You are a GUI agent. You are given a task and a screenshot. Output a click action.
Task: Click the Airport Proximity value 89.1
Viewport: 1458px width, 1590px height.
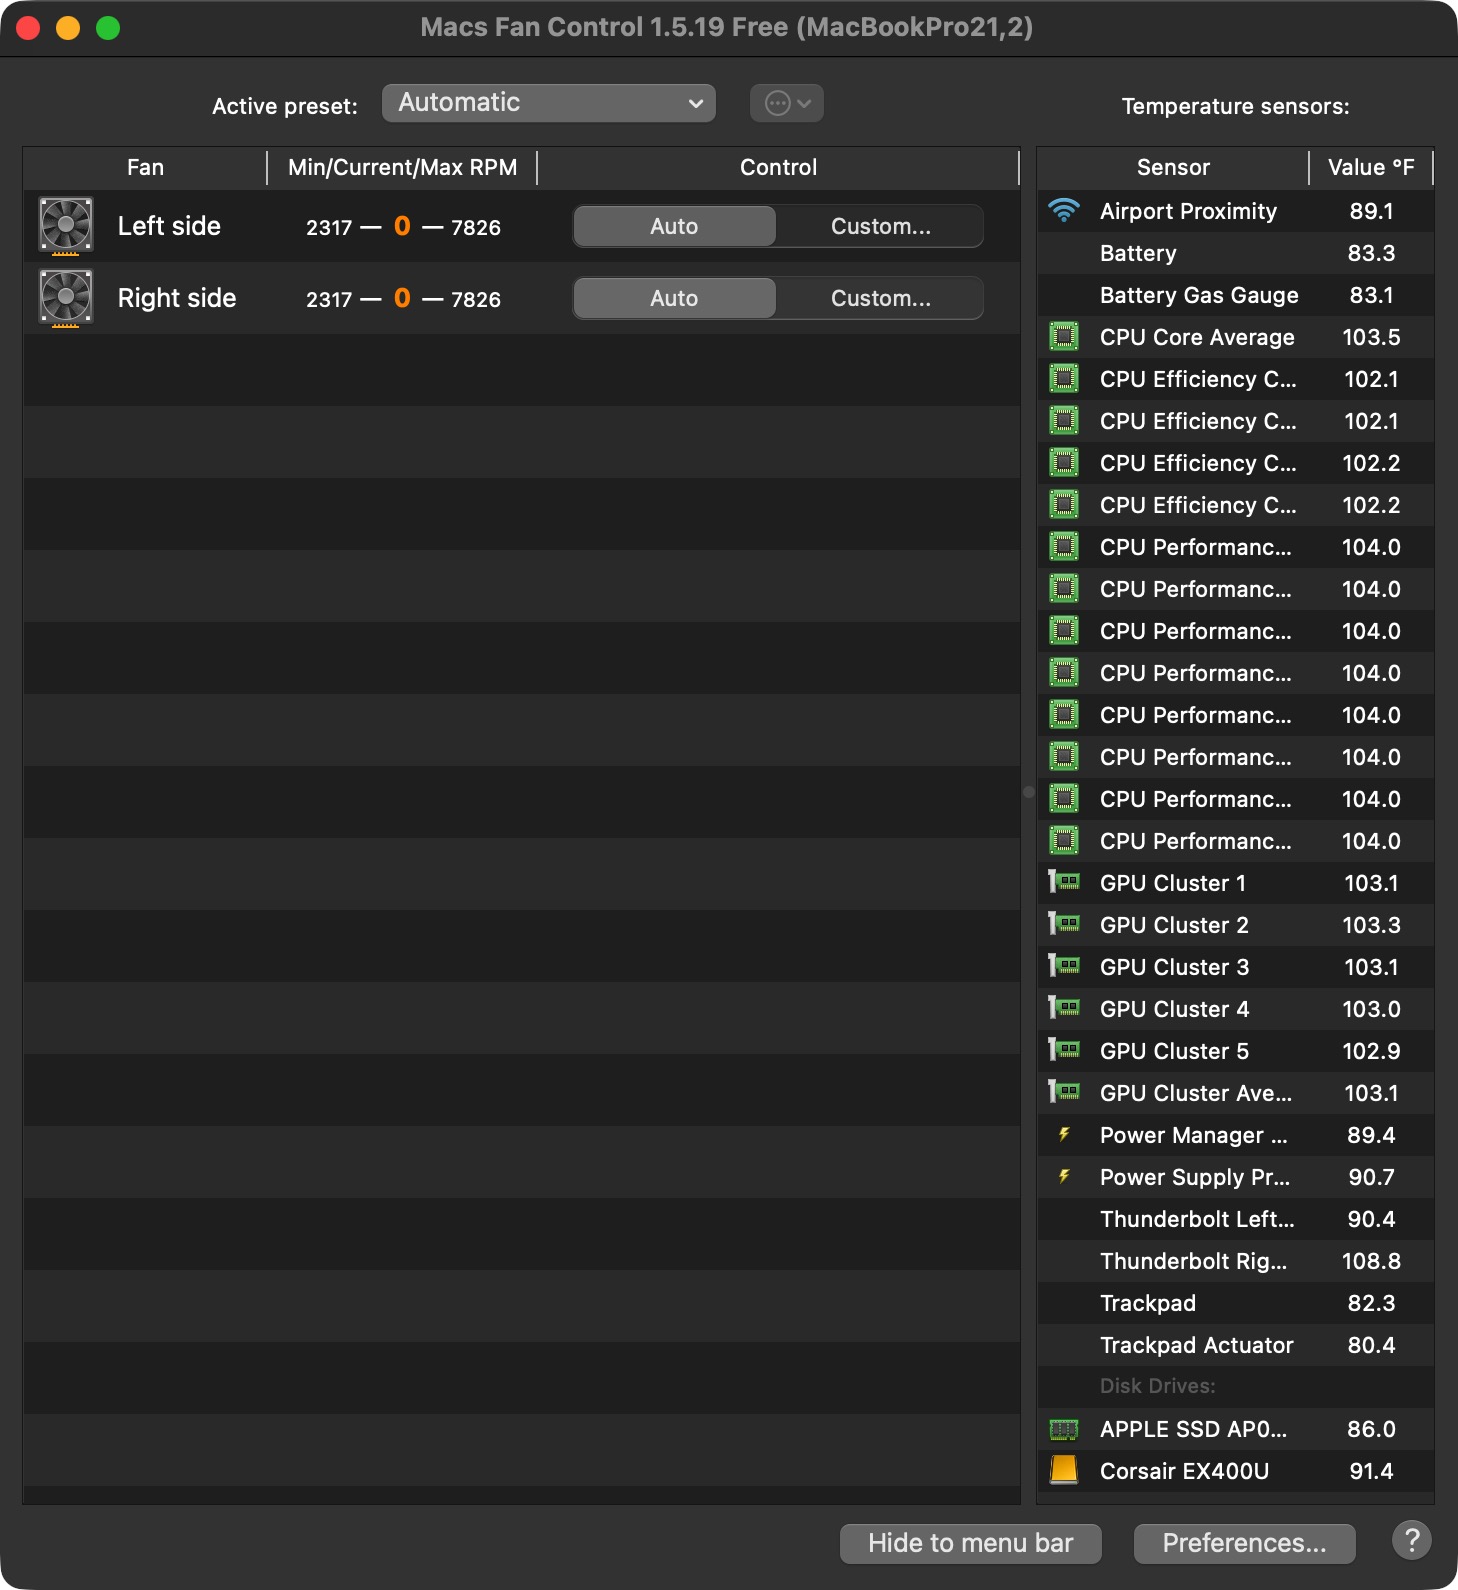pyautogui.click(x=1371, y=211)
